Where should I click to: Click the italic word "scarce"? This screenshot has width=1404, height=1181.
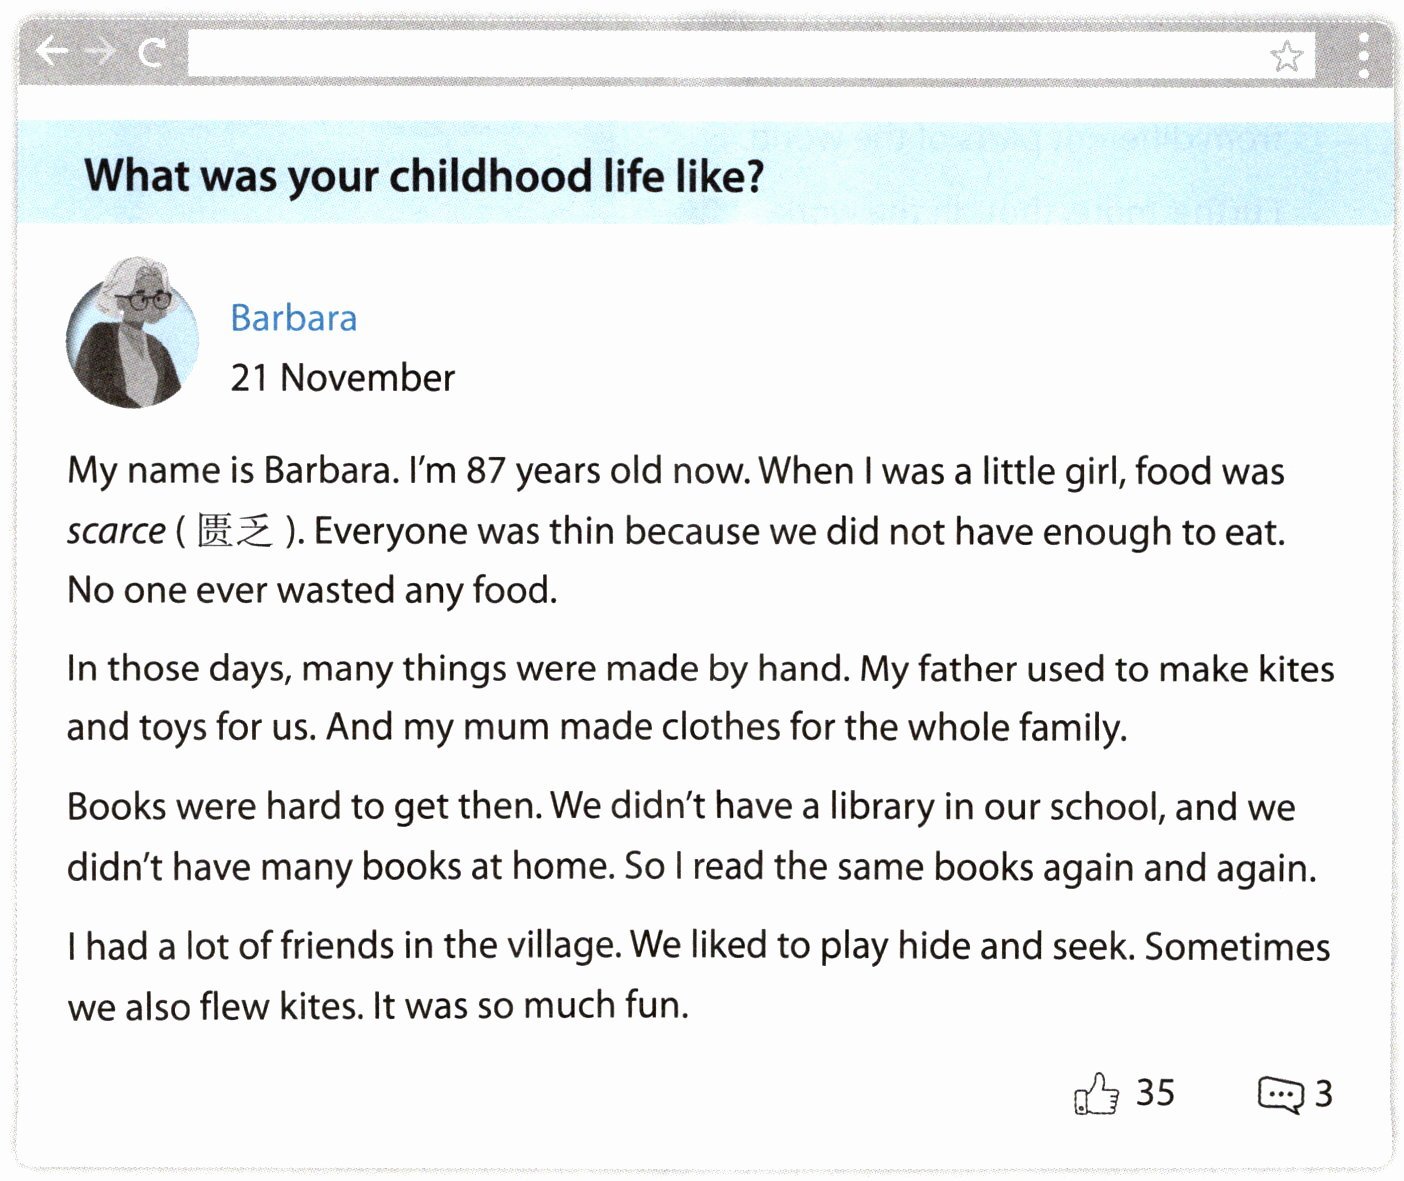[116, 531]
